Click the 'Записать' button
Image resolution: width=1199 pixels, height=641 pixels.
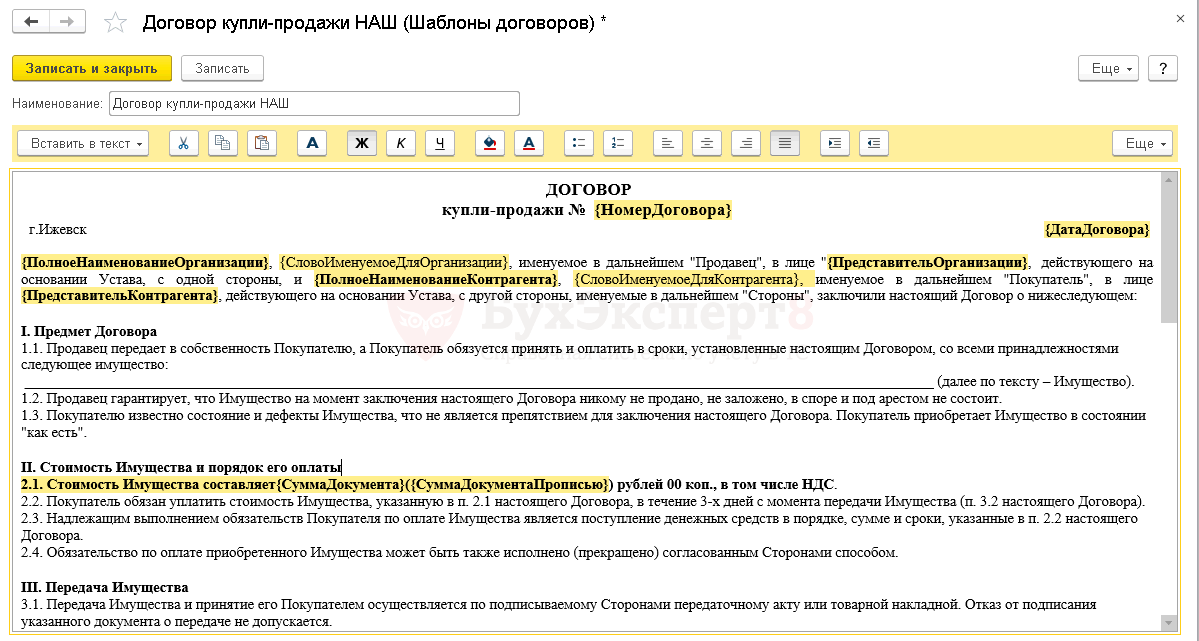(222, 68)
